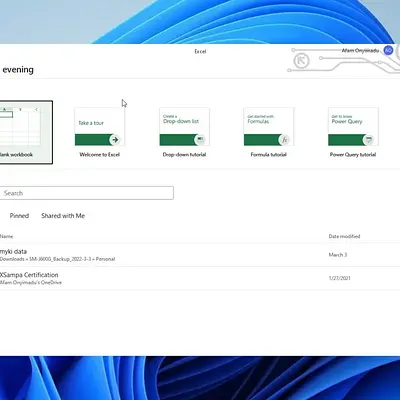The width and height of the screenshot is (400, 400).
Task: Click the 1/27/2021 modified date
Action: pyautogui.click(x=339, y=278)
